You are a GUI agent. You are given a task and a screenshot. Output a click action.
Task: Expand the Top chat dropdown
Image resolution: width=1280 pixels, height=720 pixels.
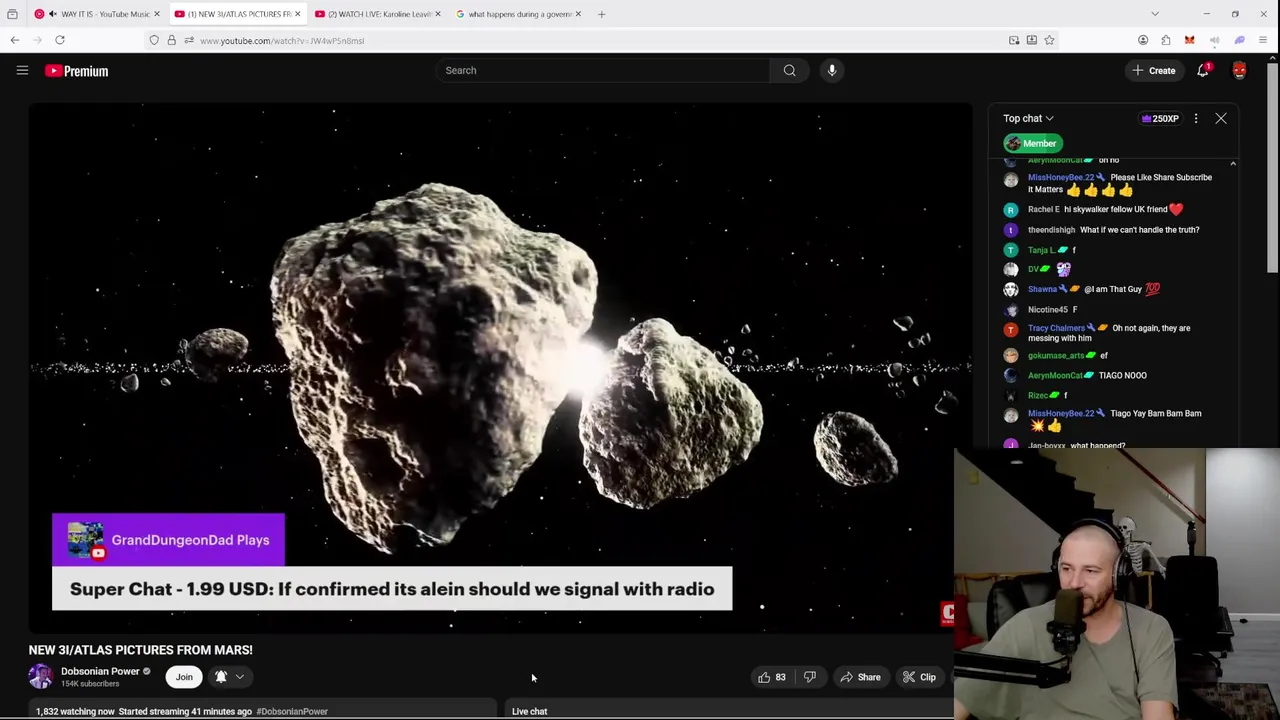point(1028,118)
